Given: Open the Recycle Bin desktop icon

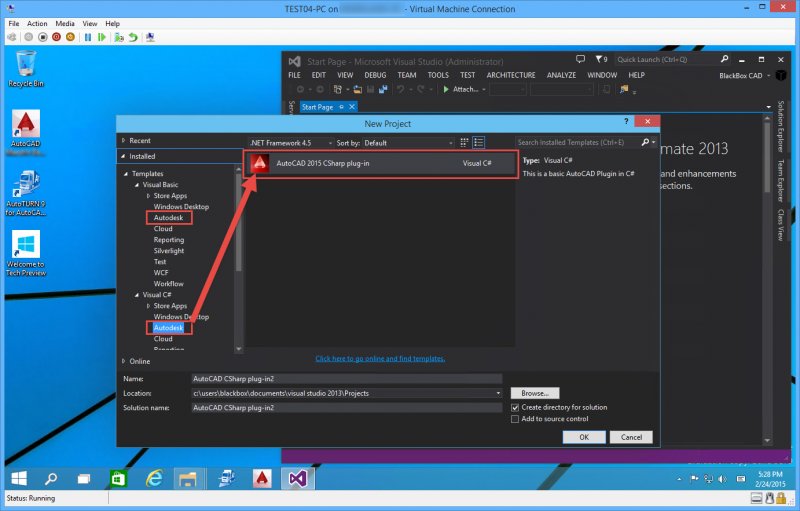Looking at the screenshot, I should [26, 69].
